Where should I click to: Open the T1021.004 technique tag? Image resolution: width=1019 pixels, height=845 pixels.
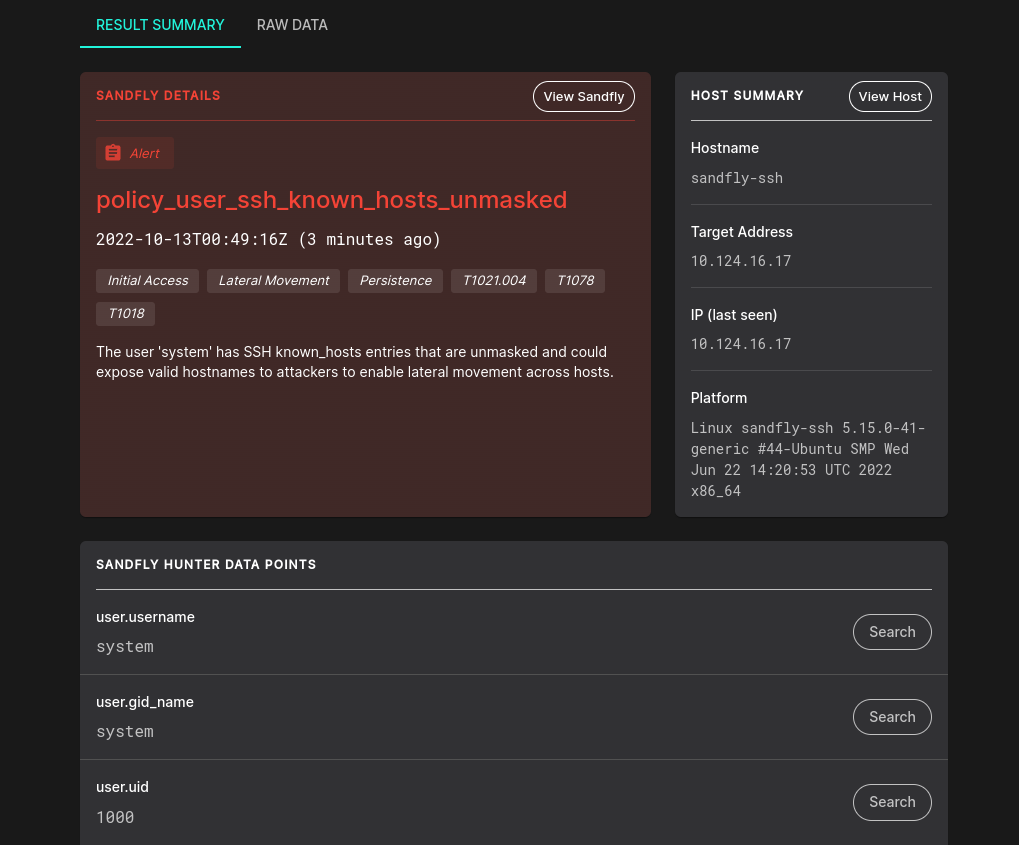[494, 281]
